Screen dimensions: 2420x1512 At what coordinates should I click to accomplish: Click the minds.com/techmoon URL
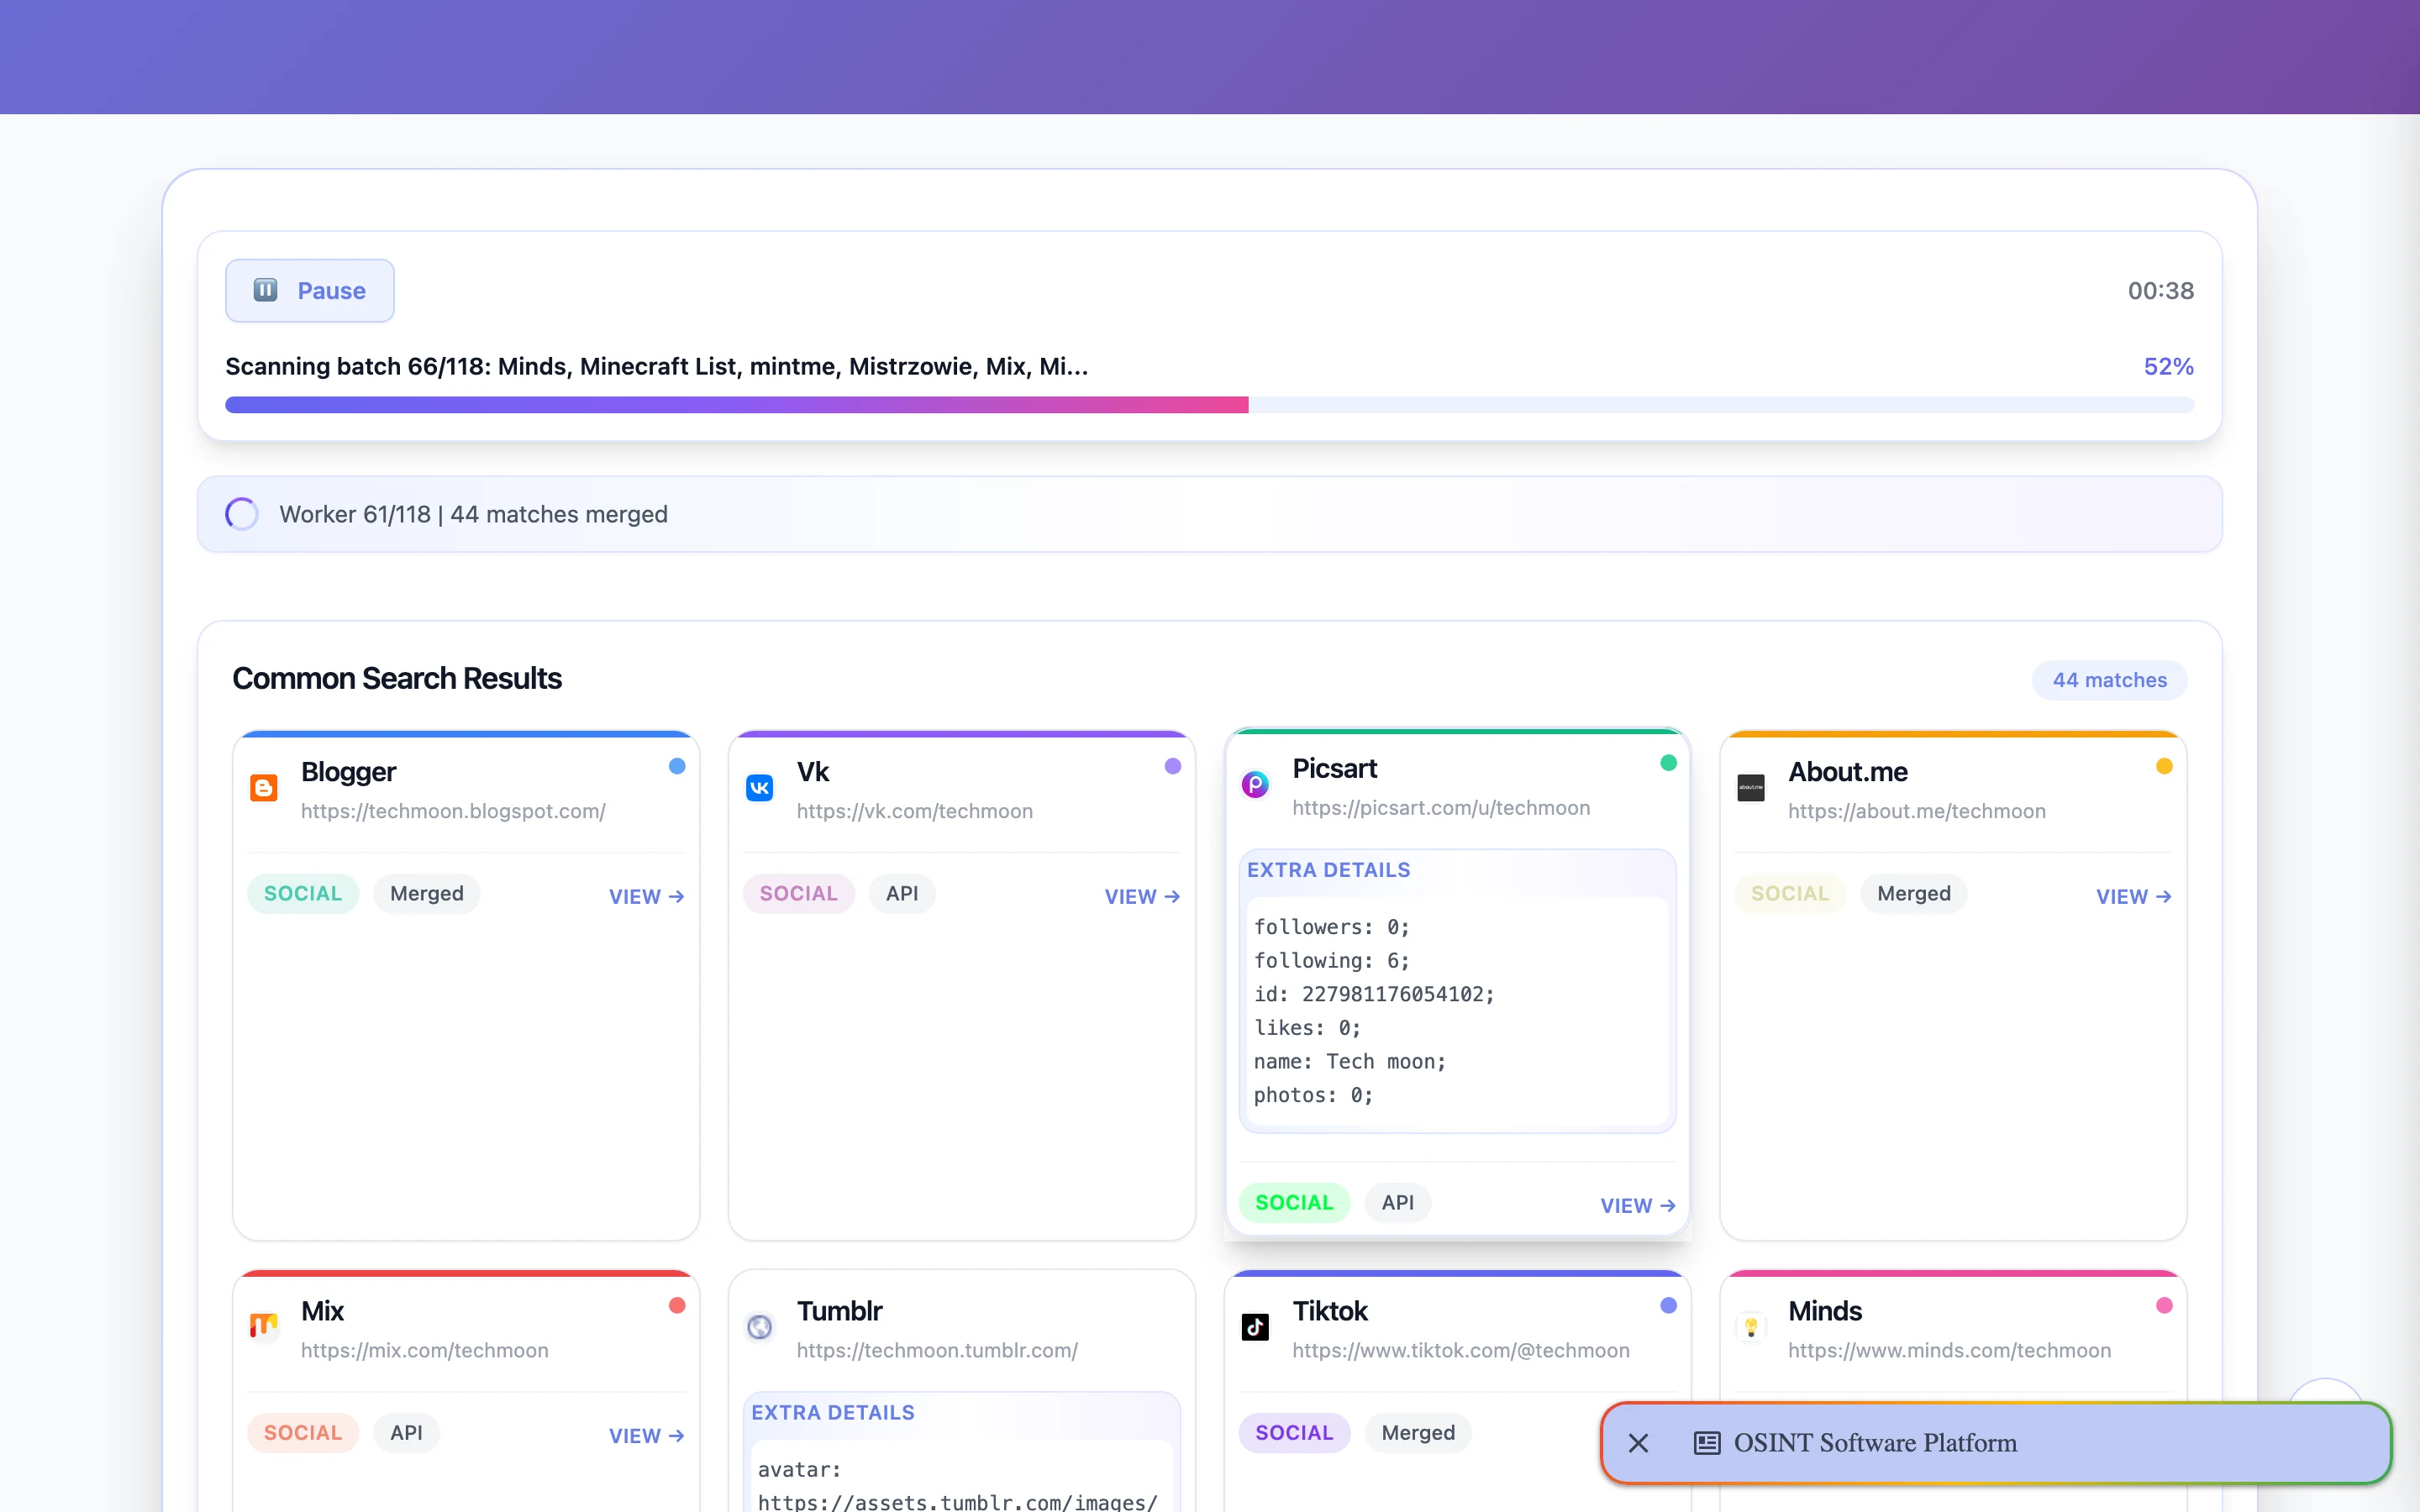coord(1950,1350)
